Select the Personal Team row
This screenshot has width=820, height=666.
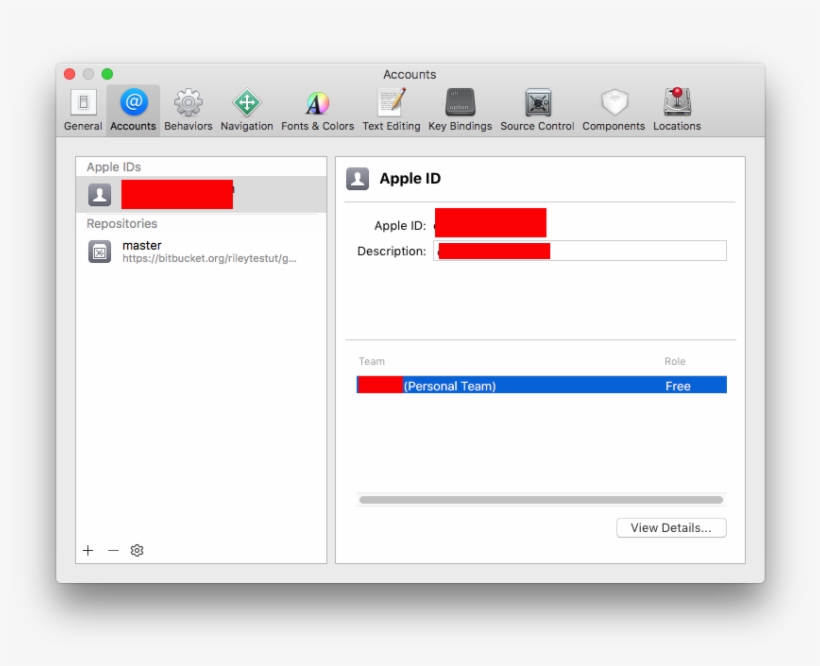tap(541, 386)
